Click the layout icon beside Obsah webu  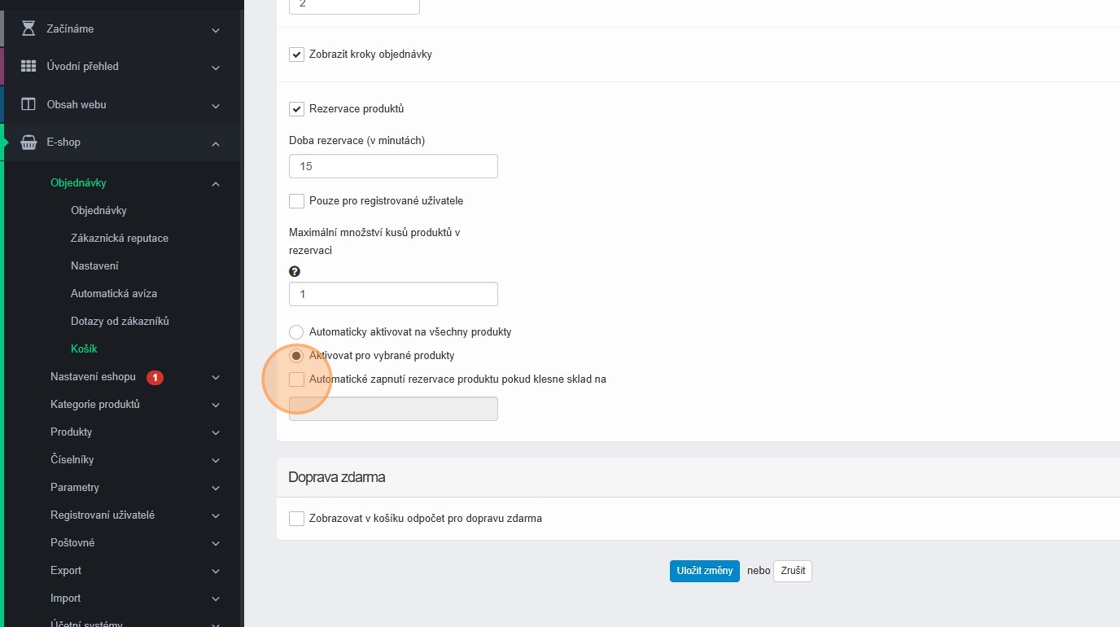[x=28, y=104]
